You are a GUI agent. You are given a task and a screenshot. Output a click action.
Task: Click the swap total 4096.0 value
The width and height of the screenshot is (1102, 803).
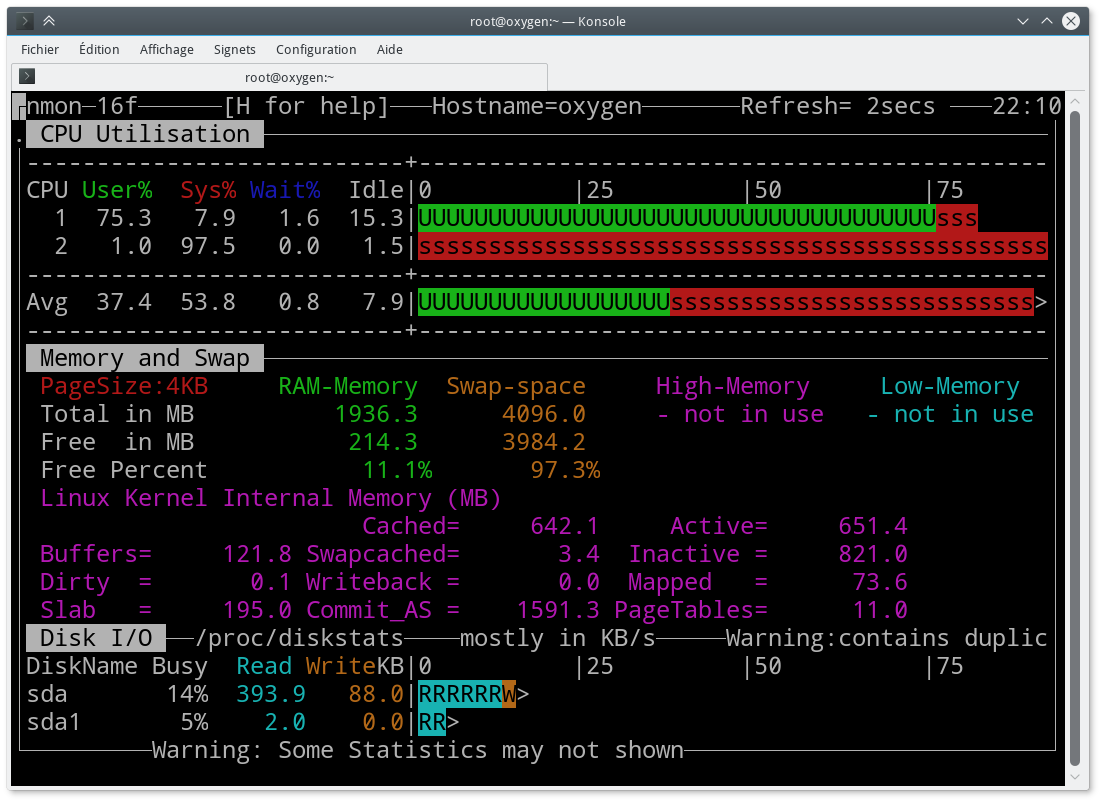[x=544, y=414]
